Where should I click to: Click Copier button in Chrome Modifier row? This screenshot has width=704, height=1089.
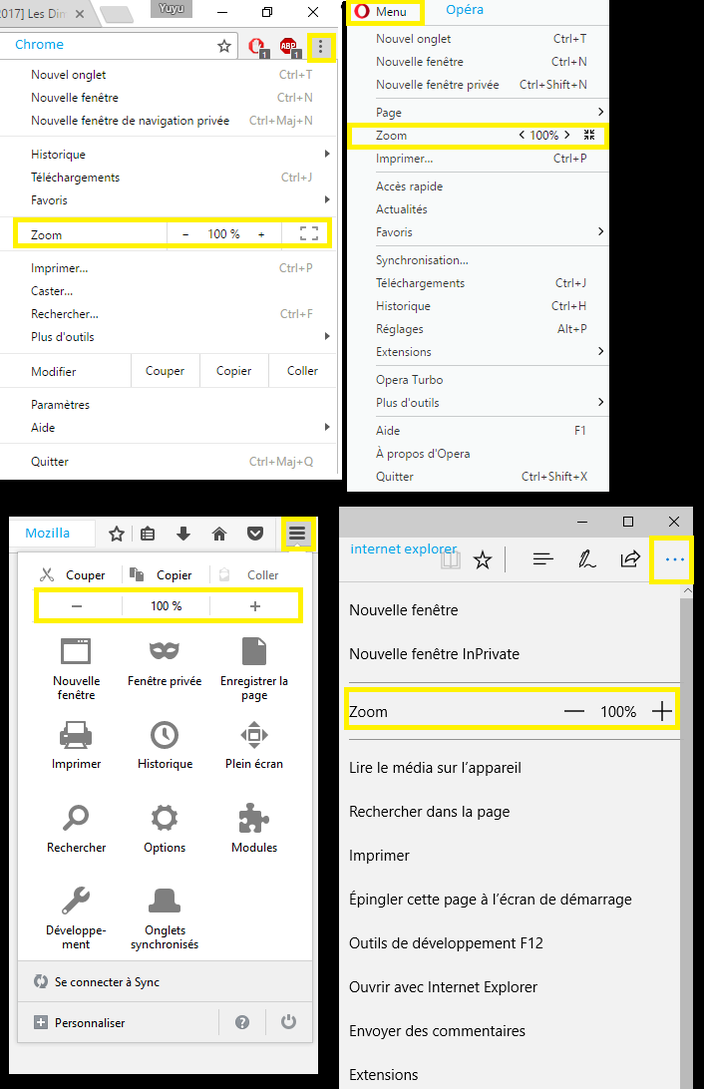pyautogui.click(x=233, y=371)
